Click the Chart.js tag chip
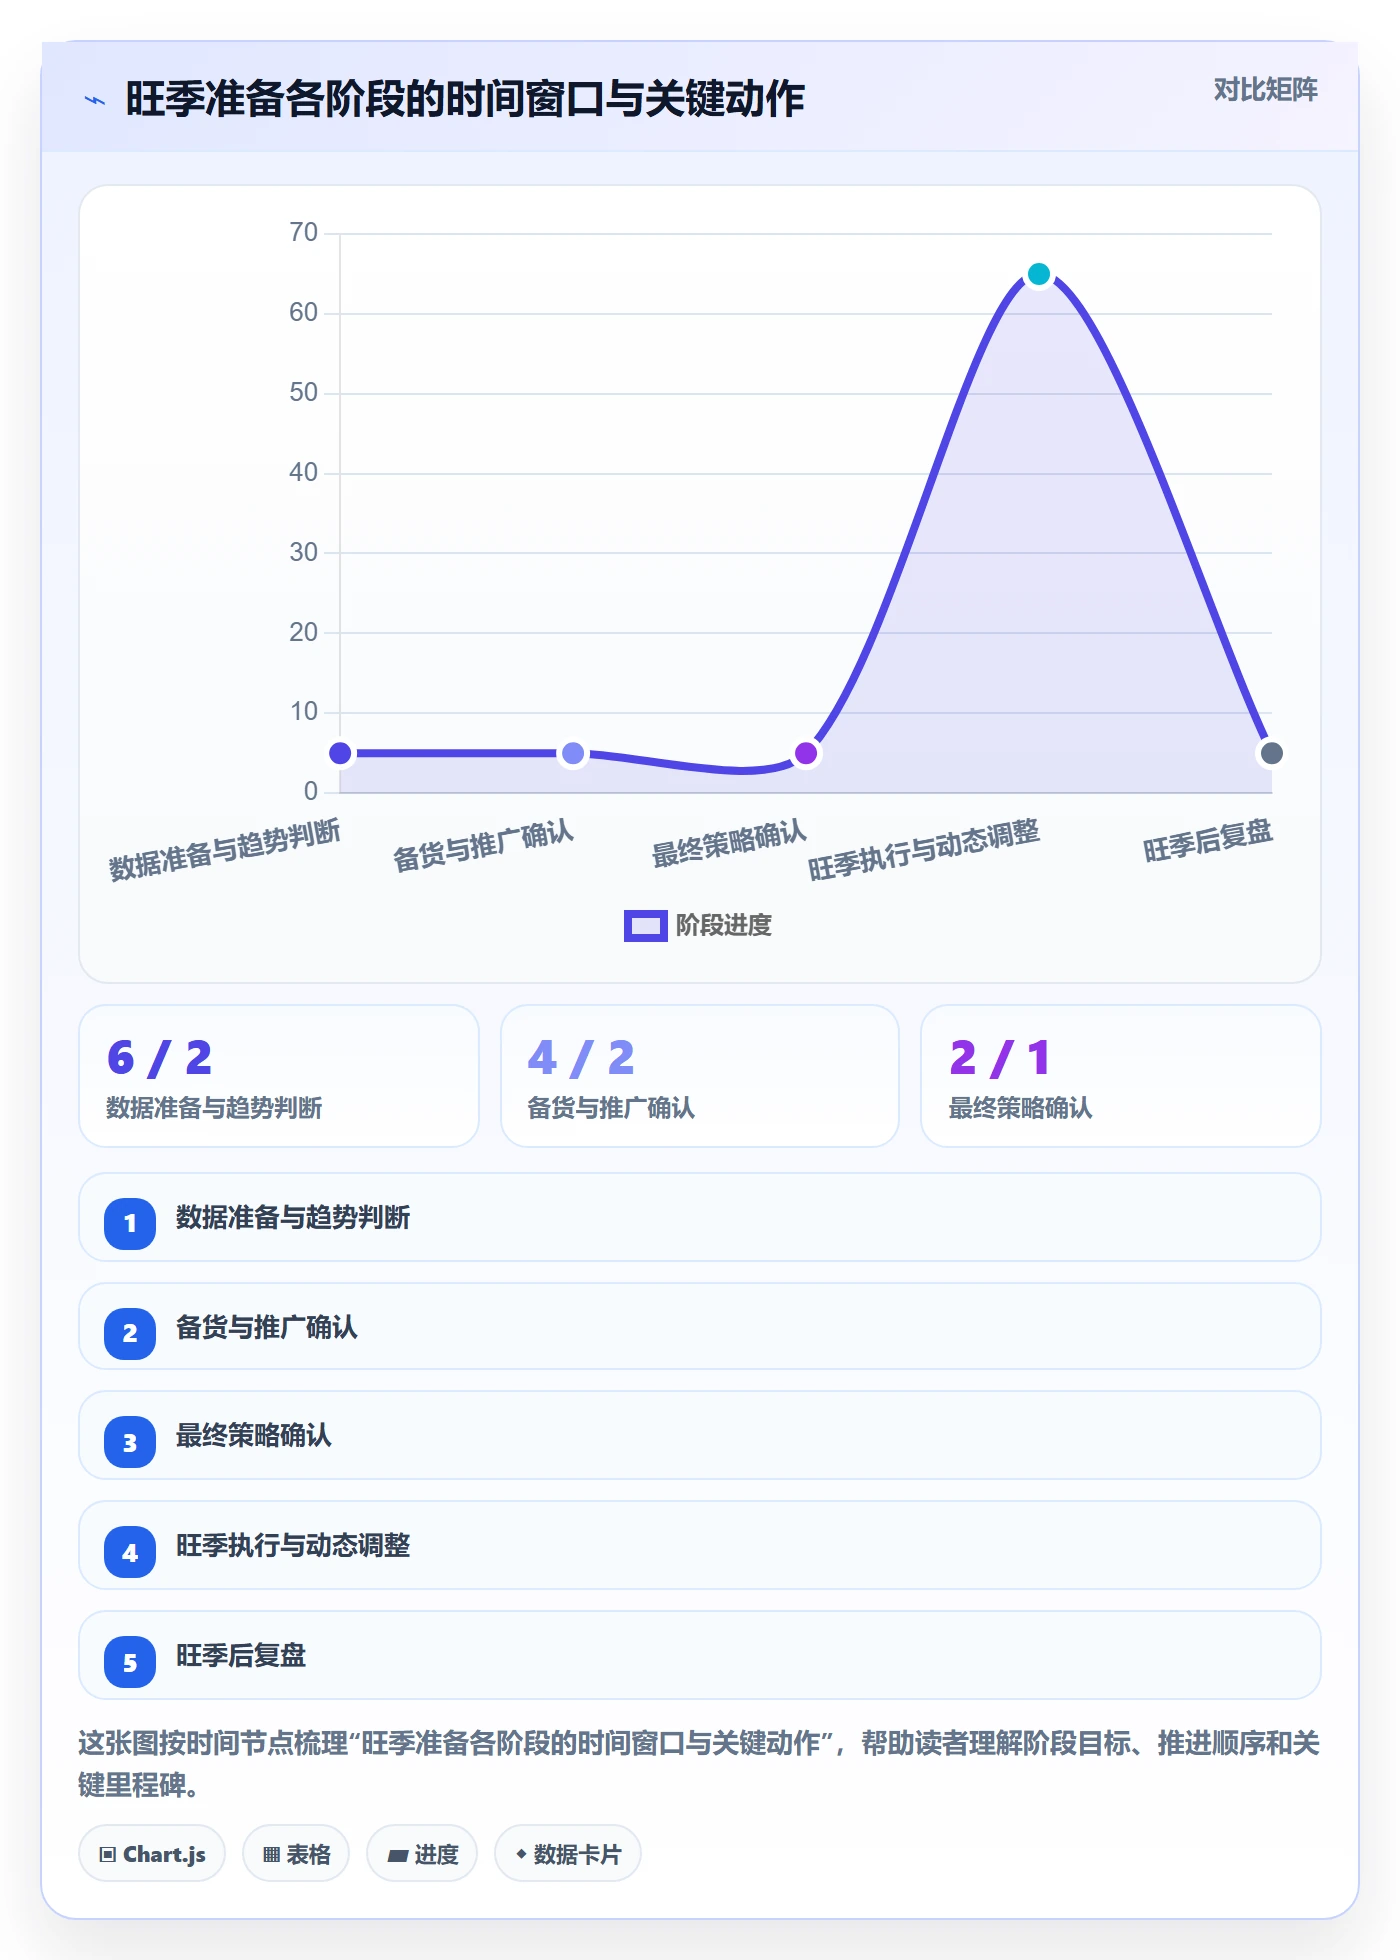This screenshot has height=1960, width=1400. pyautogui.click(x=152, y=1854)
